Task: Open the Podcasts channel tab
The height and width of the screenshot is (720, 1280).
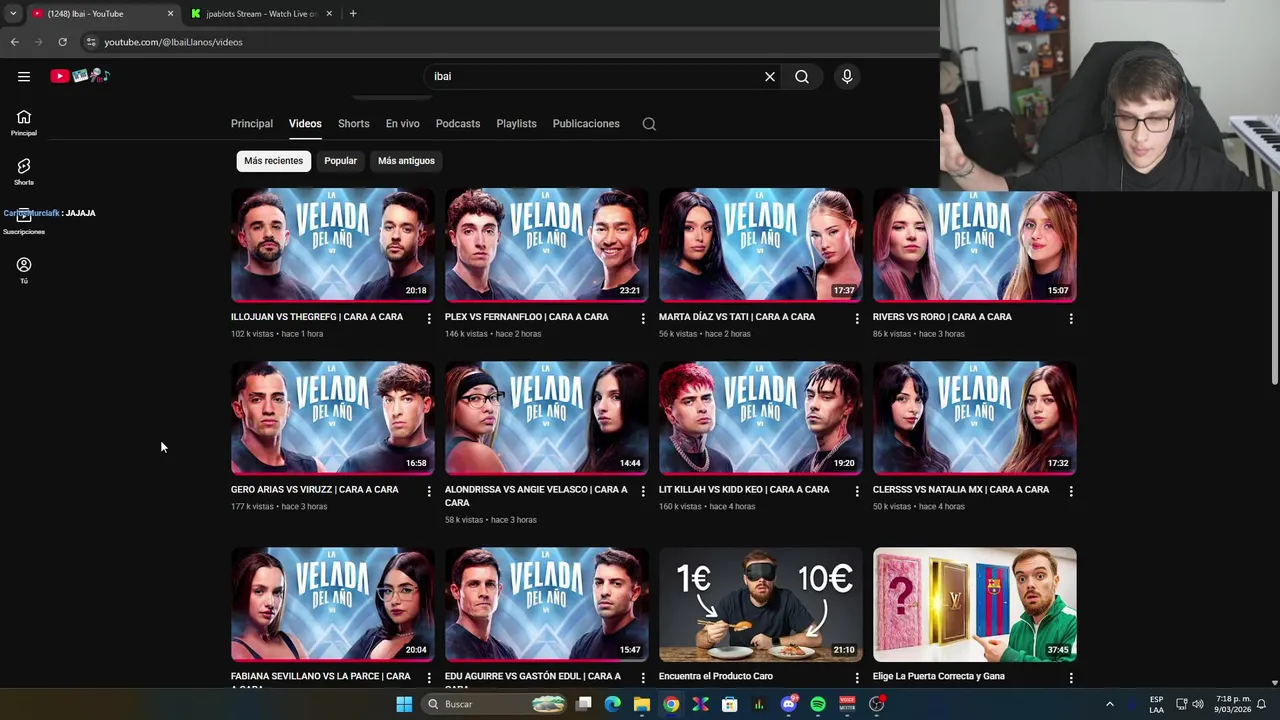Action: 458,124
